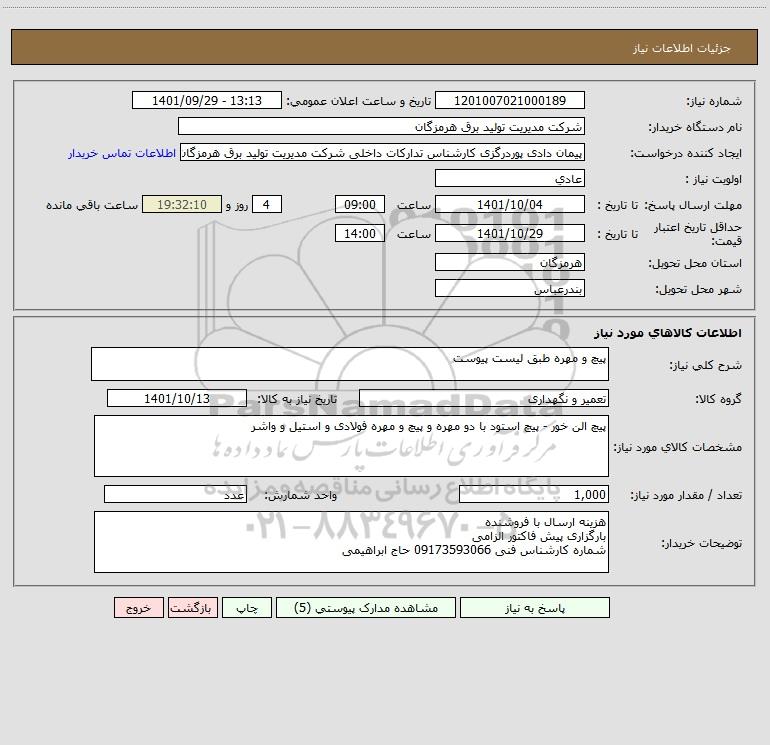Click goods group field تعمیر و نگهداری
Image resolution: width=770 pixels, height=745 pixels.
484,398
